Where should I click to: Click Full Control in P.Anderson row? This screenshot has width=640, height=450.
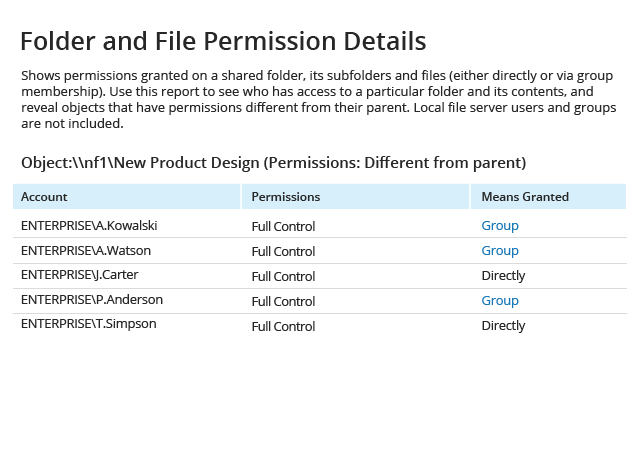[283, 302]
